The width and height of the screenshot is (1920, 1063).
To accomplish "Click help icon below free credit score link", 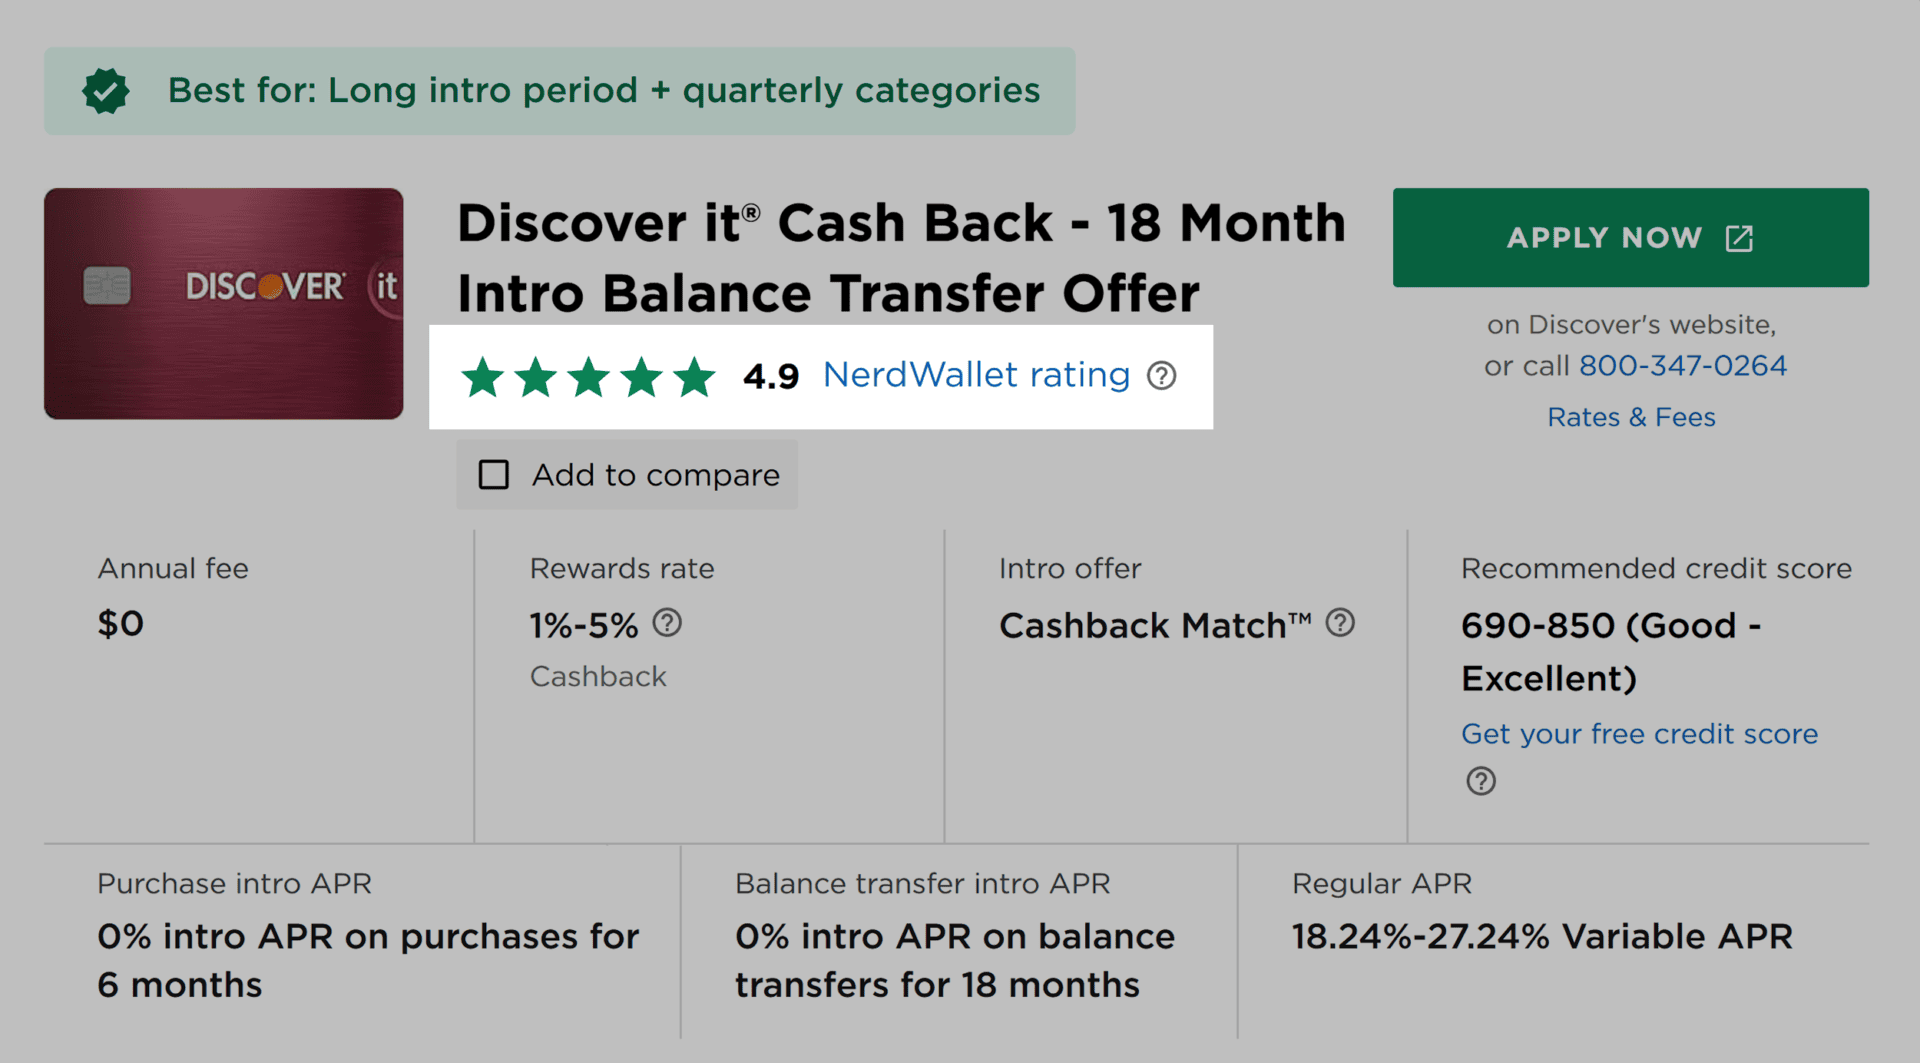I will 1481,781.
